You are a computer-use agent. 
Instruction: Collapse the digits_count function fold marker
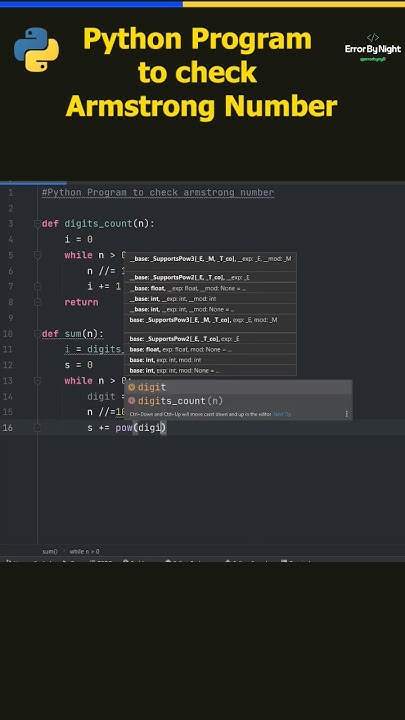(x=37, y=224)
